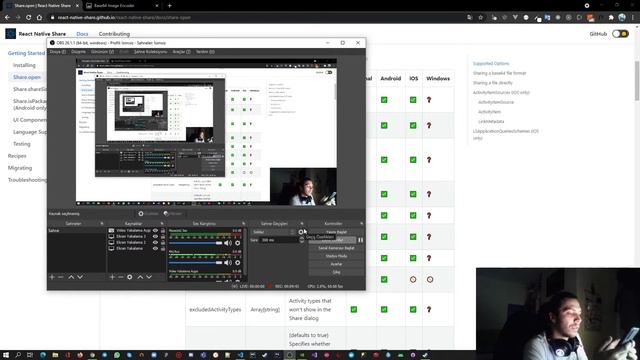Screen dimensions: 640x360
Task: Bookmark this page with star icon
Action: click(481, 18)
